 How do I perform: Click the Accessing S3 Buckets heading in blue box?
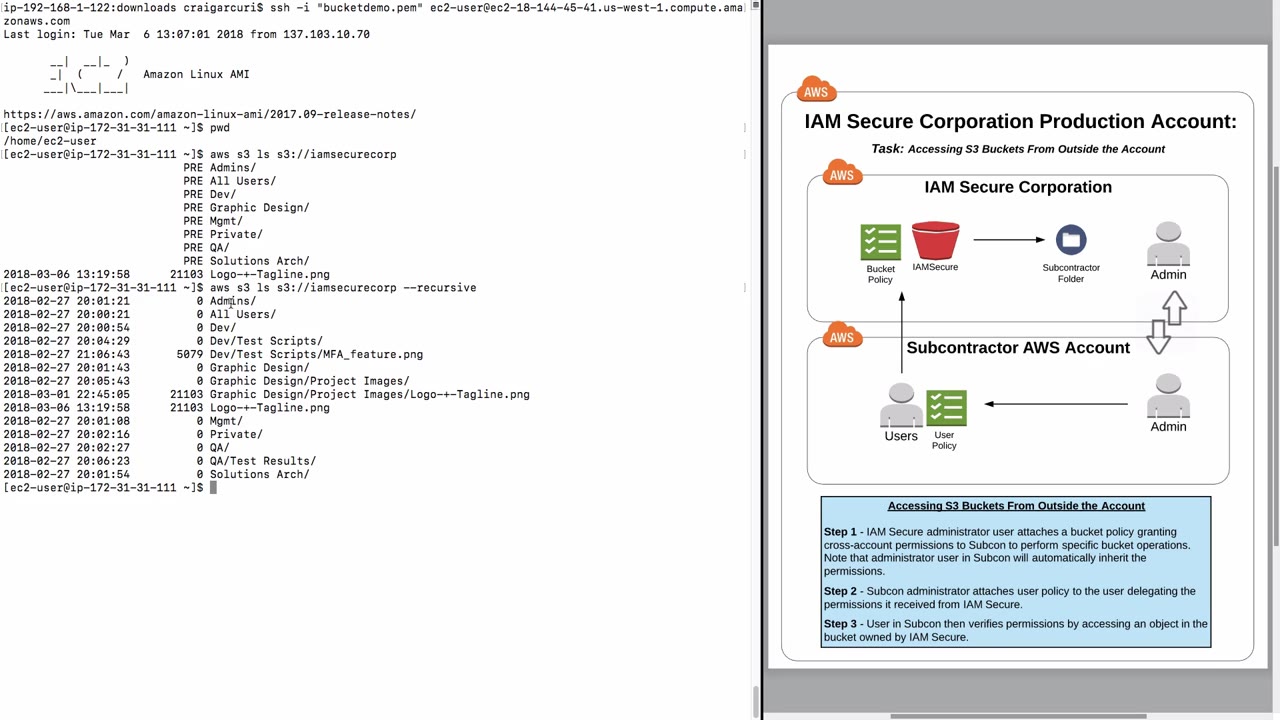coord(1016,506)
